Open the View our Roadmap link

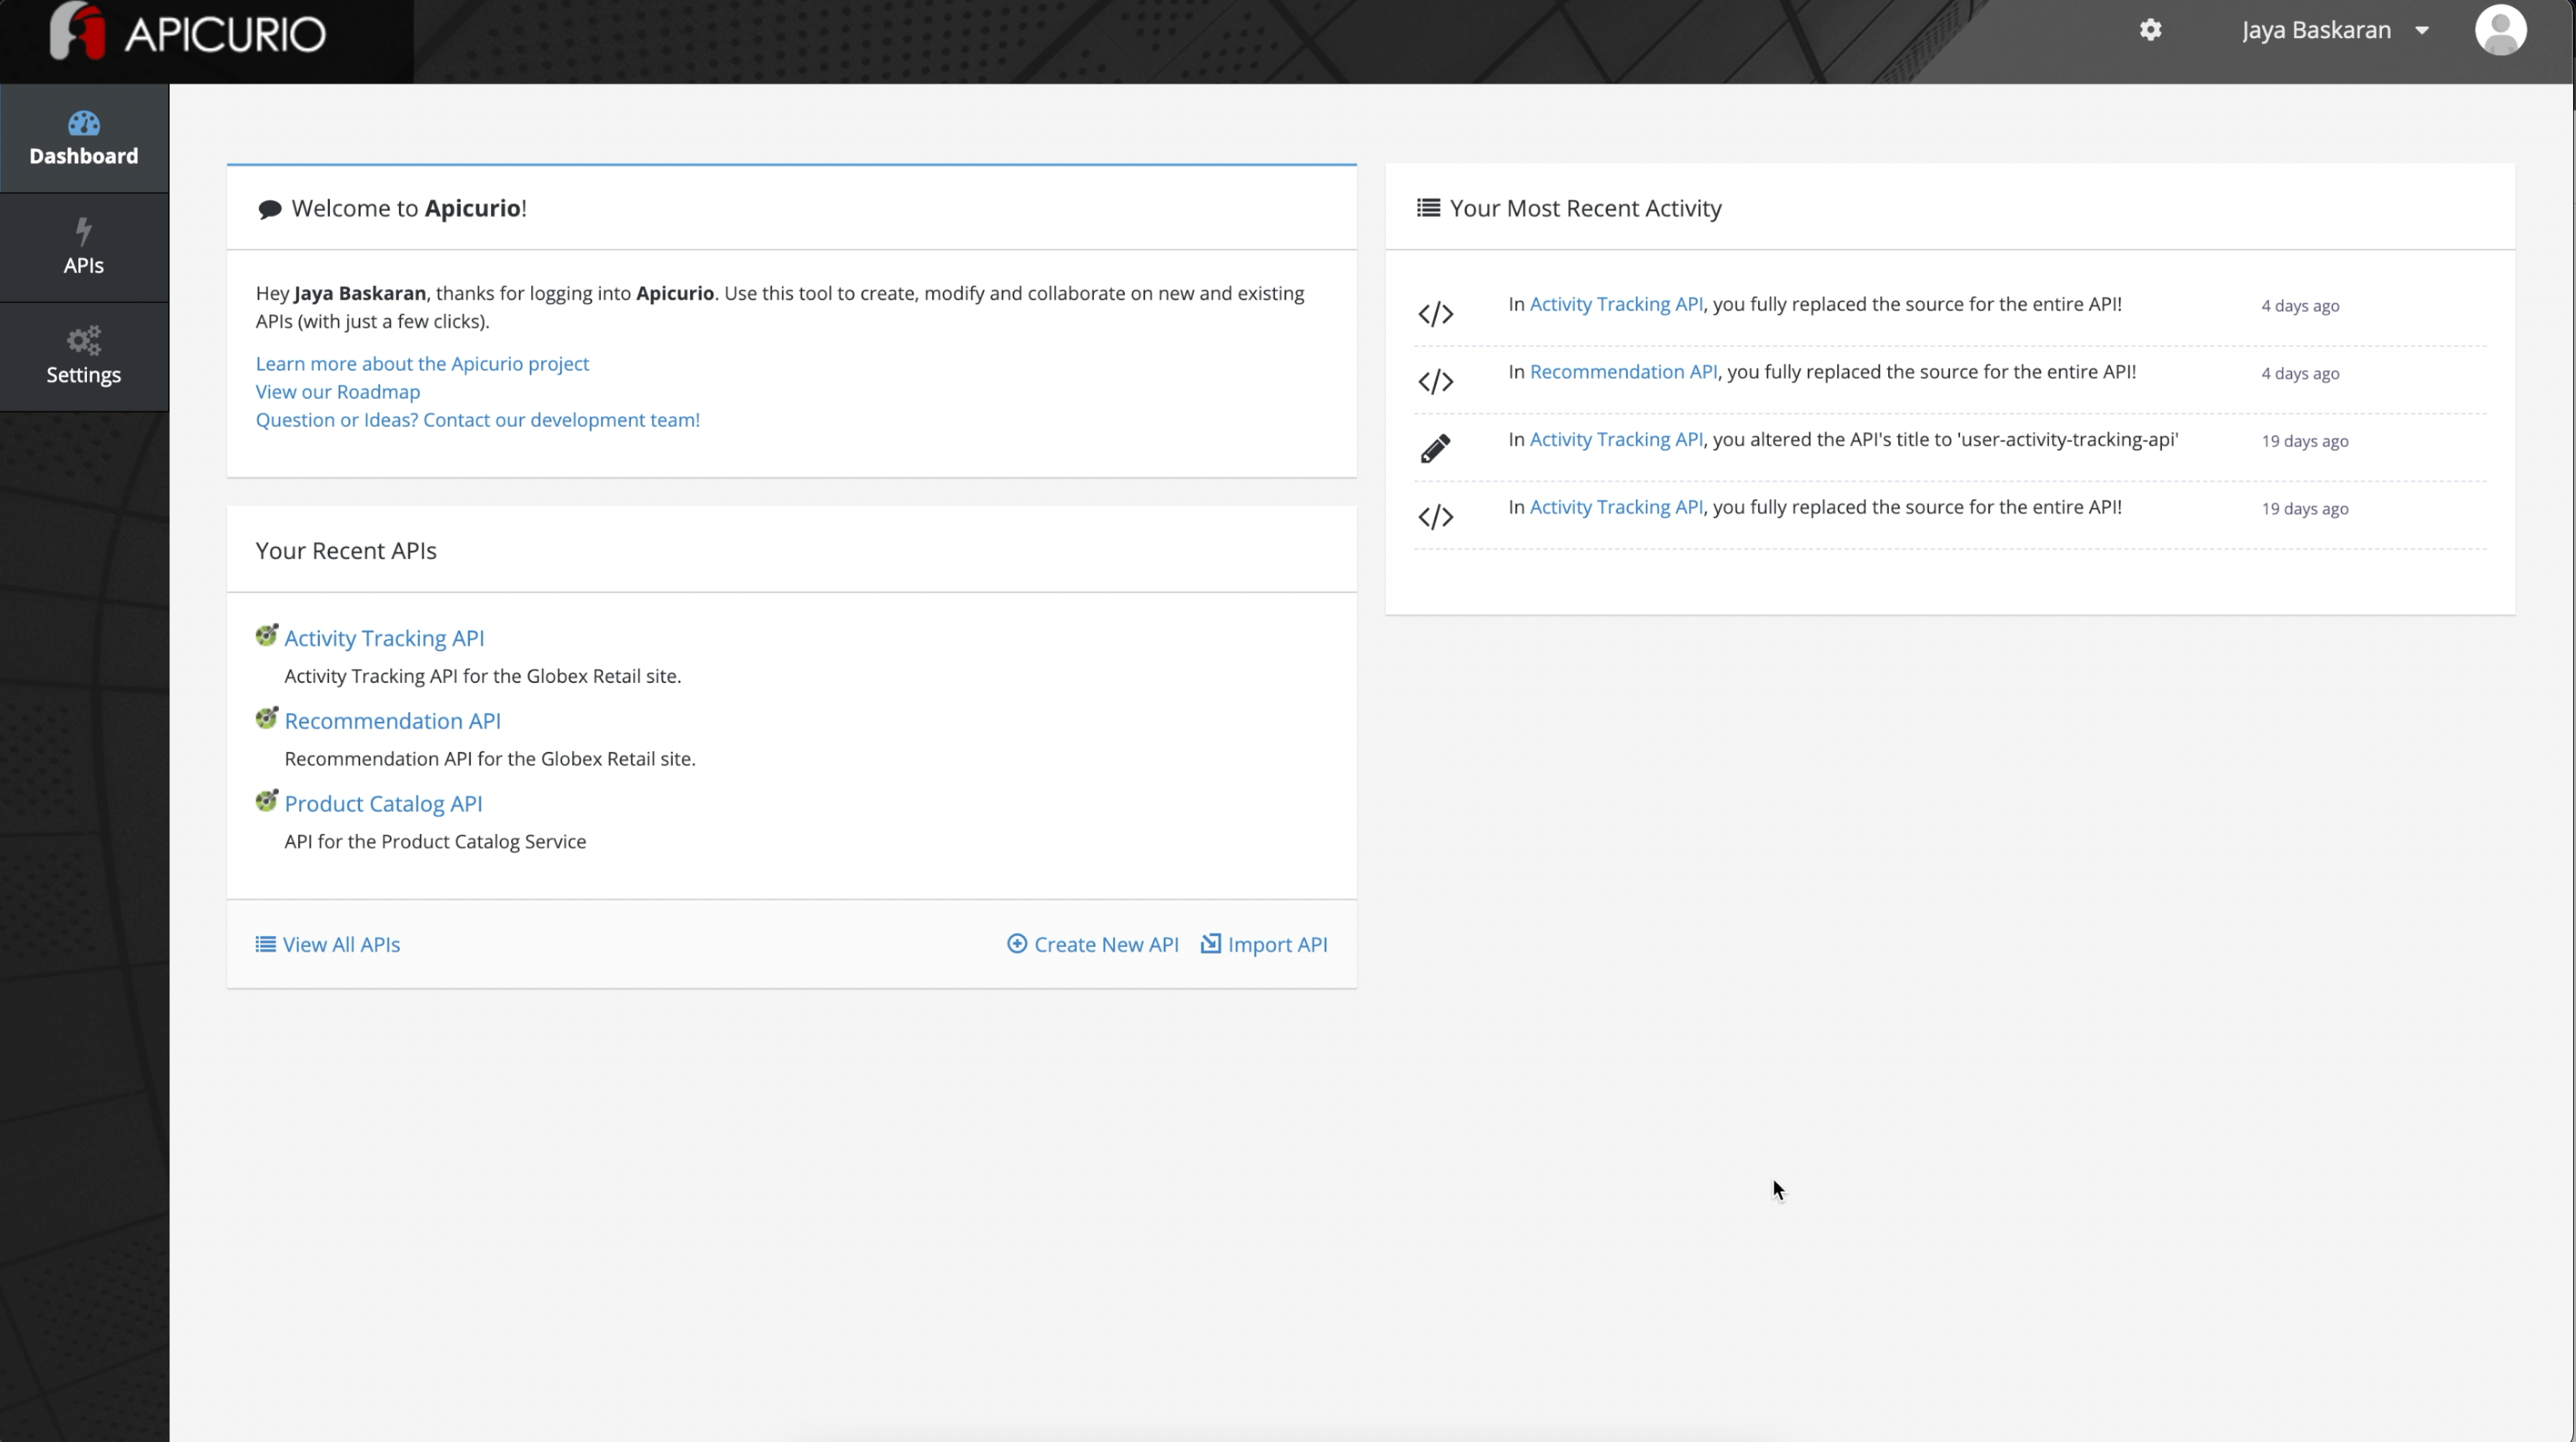click(x=338, y=391)
